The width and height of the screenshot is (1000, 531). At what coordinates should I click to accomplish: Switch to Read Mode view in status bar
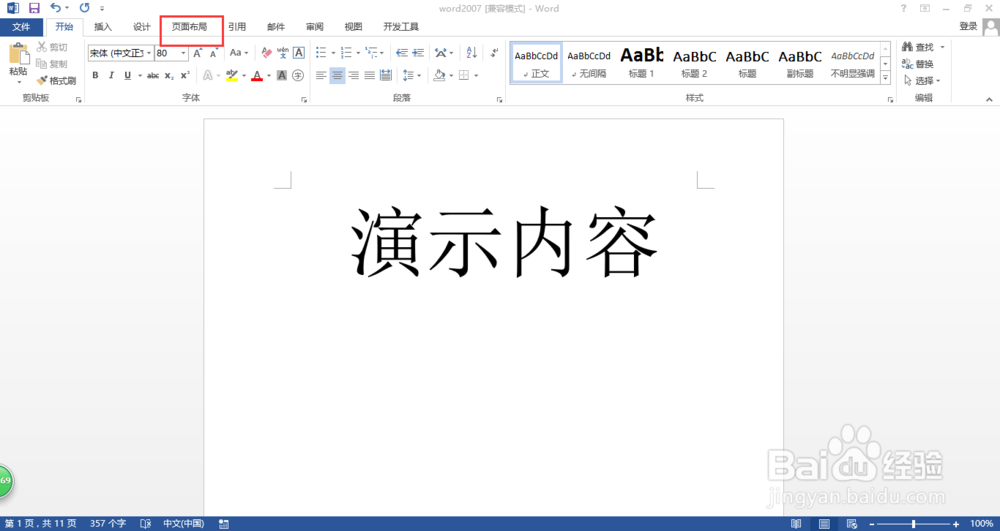point(796,524)
